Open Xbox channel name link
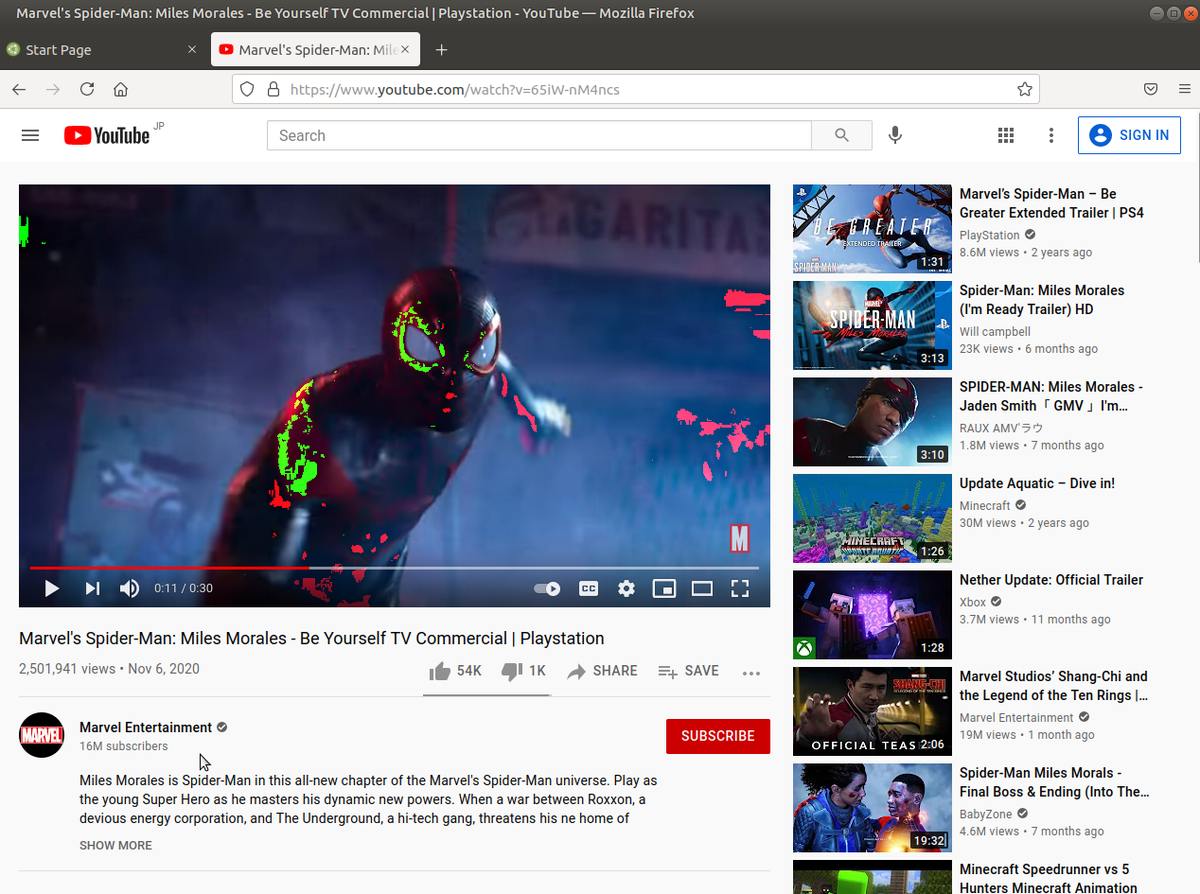The height and width of the screenshot is (894, 1200). 973,602
